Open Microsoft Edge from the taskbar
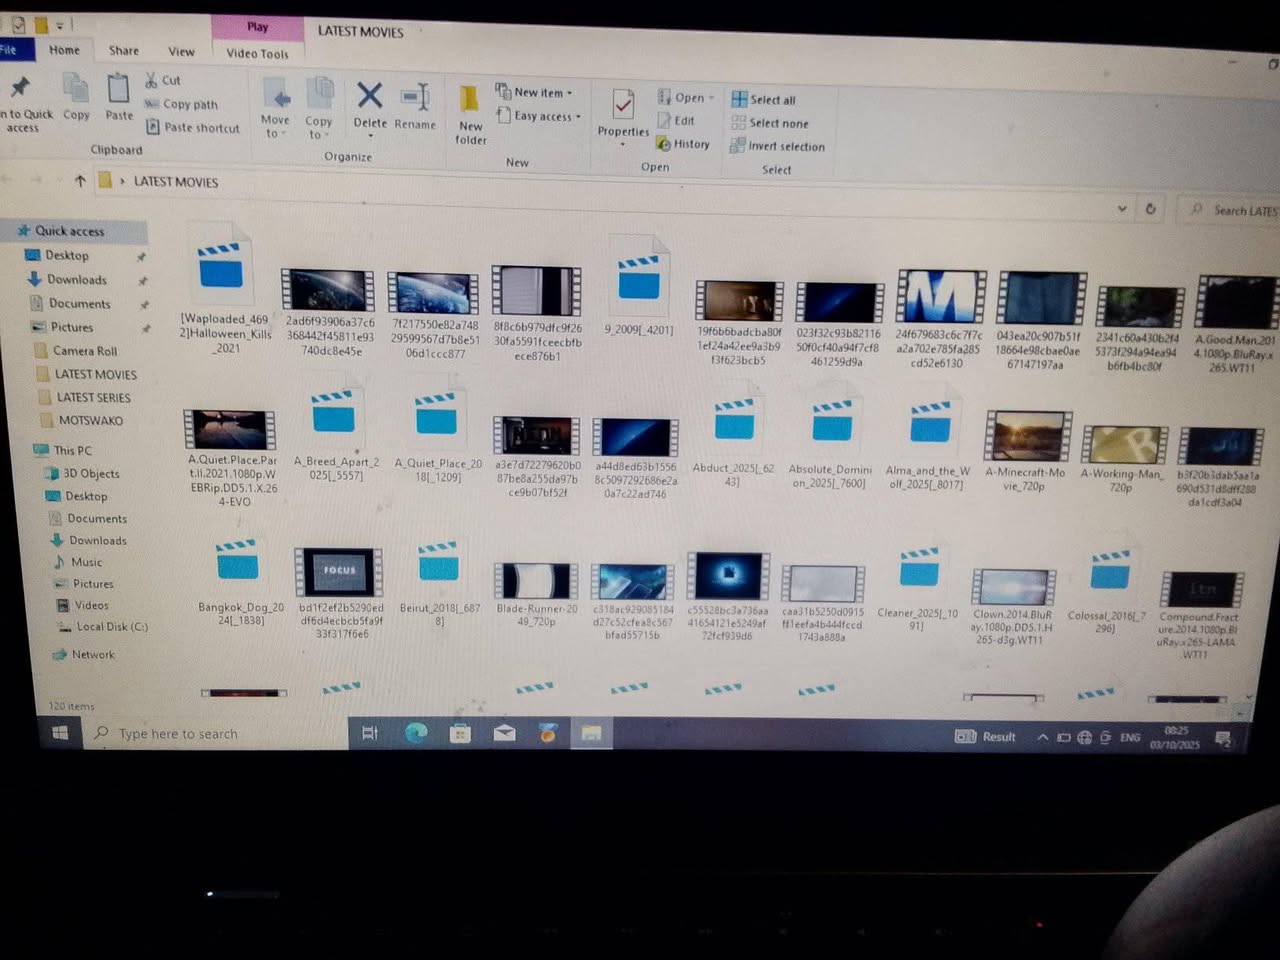Screen dimensions: 1280x960 coord(416,733)
